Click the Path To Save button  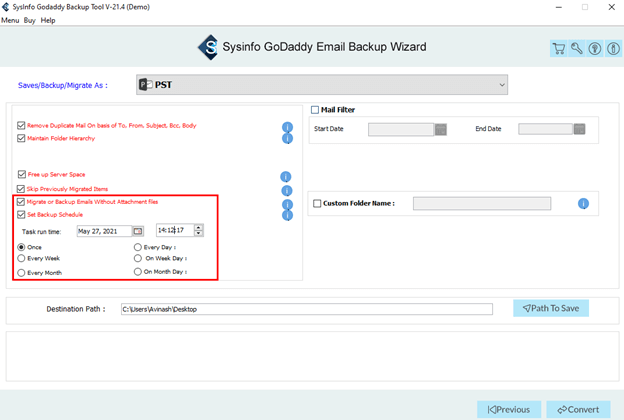pos(551,309)
